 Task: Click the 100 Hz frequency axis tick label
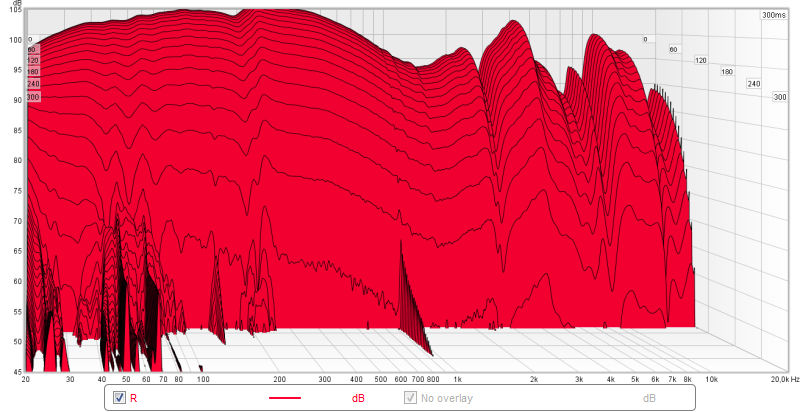click(x=202, y=381)
